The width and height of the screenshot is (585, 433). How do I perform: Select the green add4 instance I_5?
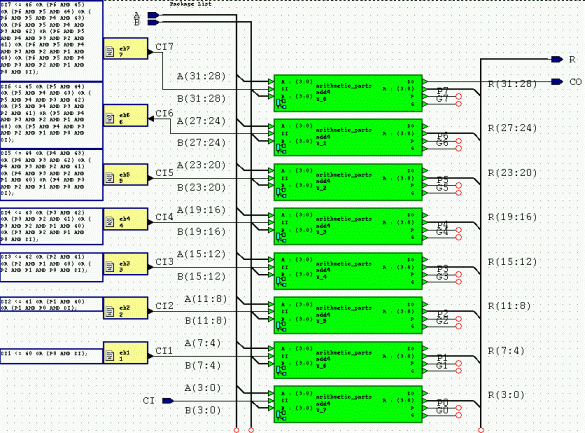348,315
